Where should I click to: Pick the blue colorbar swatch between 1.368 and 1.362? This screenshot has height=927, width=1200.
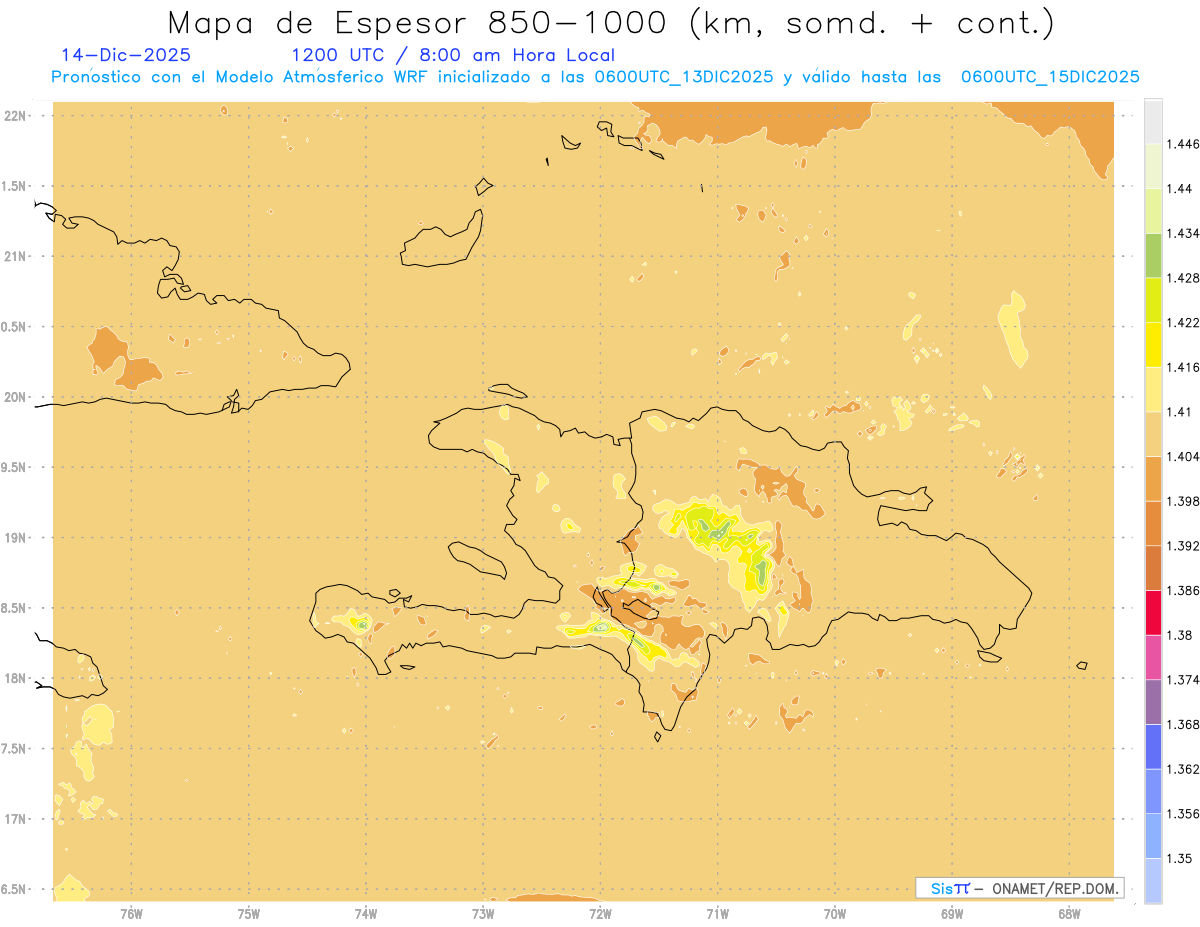tap(1153, 746)
